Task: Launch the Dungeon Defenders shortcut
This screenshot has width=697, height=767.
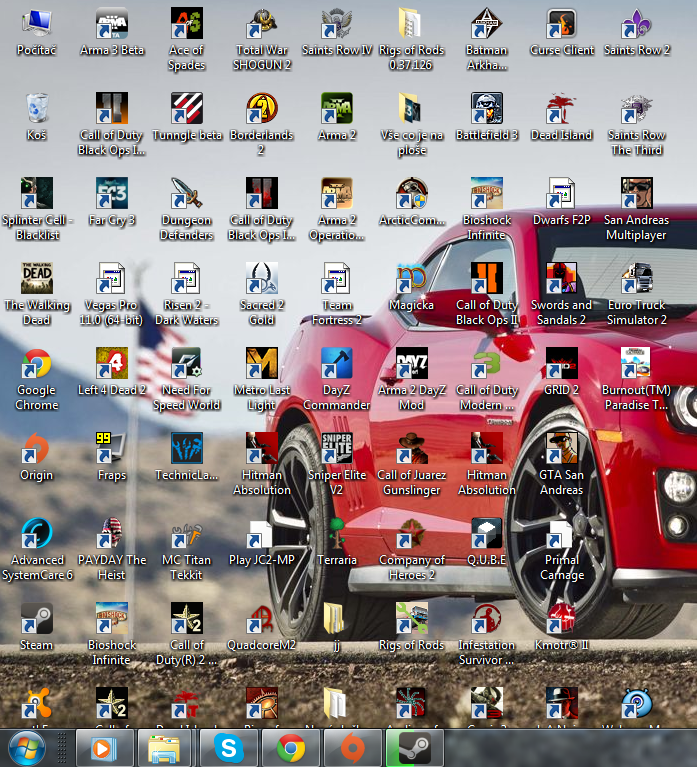Action: click(187, 195)
